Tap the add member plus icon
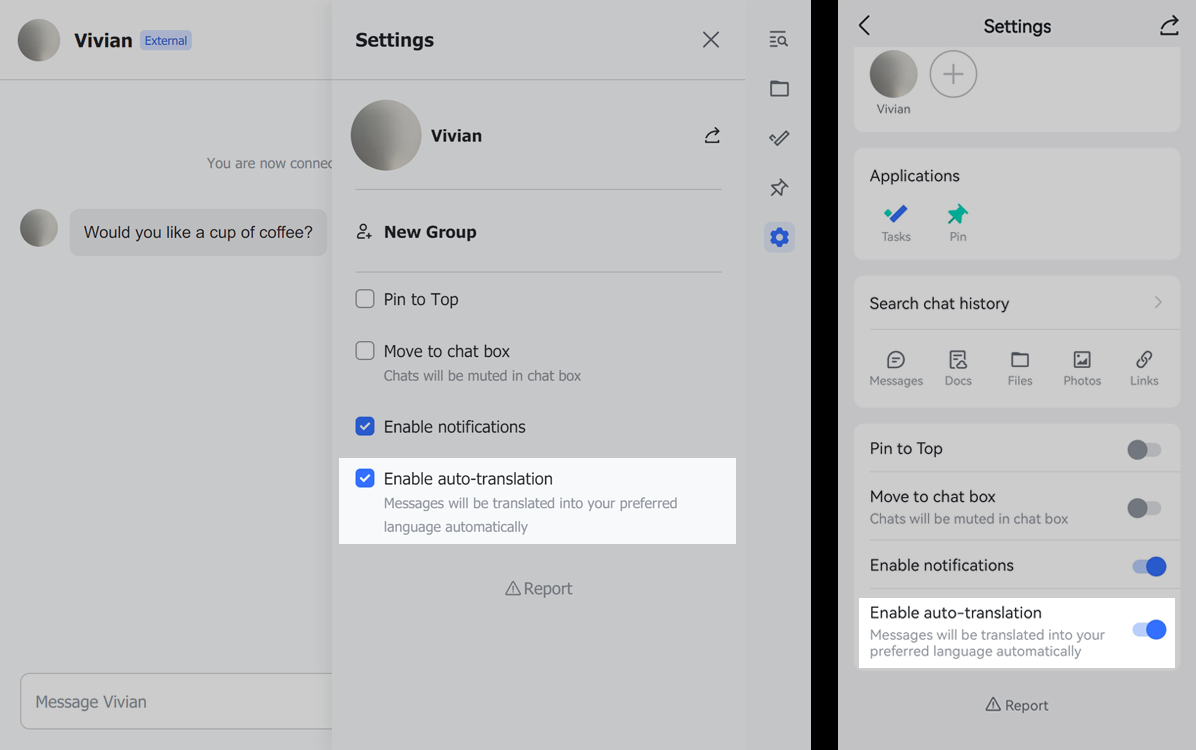Image resolution: width=1196 pixels, height=750 pixels. click(953, 75)
